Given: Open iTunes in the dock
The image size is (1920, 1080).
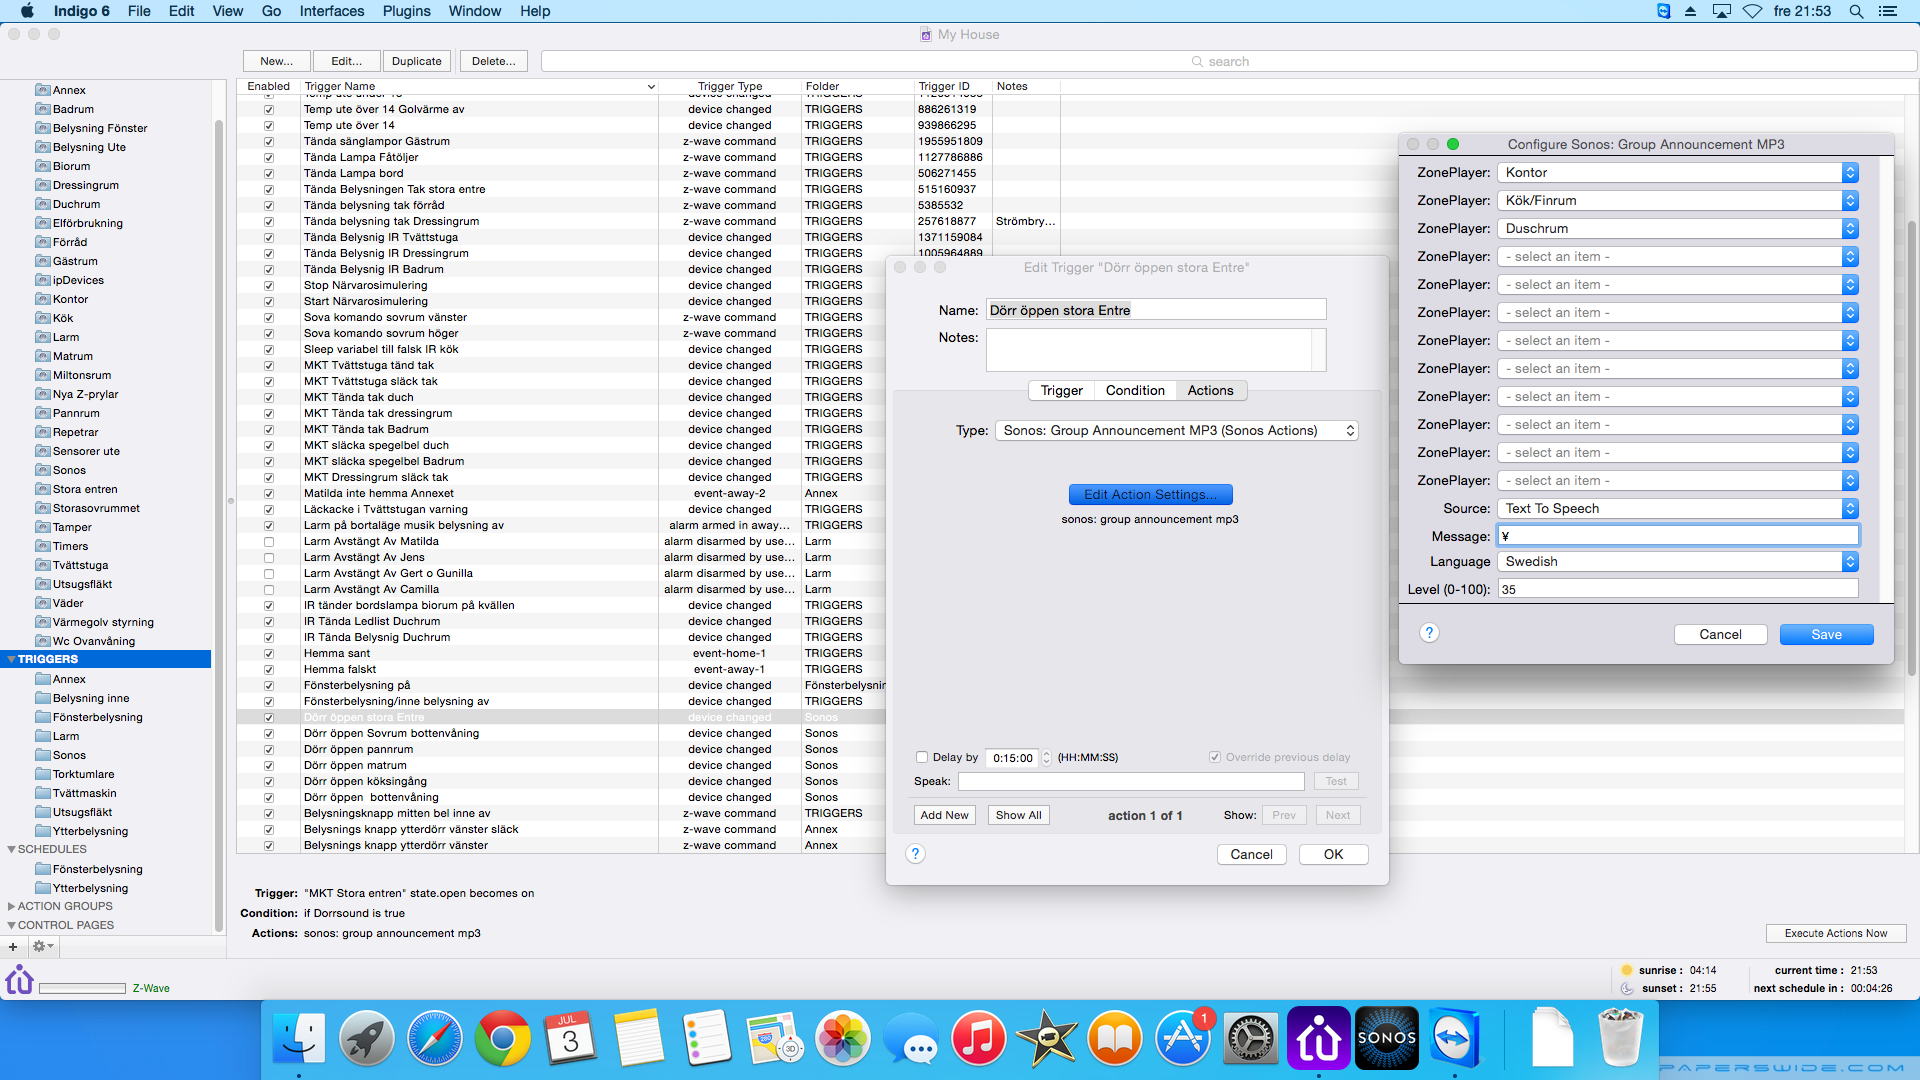Looking at the screenshot, I should 979,1038.
